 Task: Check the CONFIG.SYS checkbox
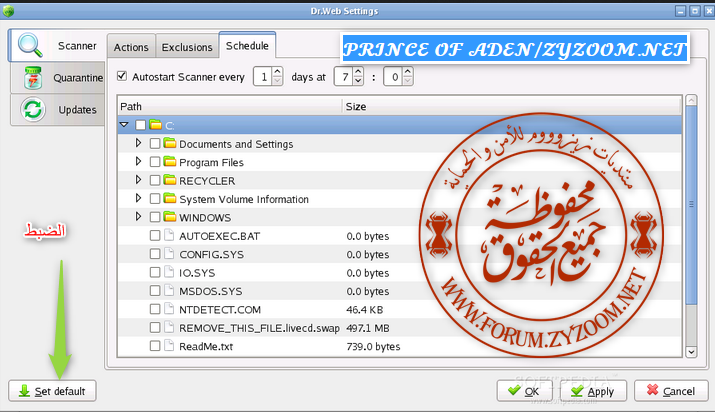coord(155,254)
